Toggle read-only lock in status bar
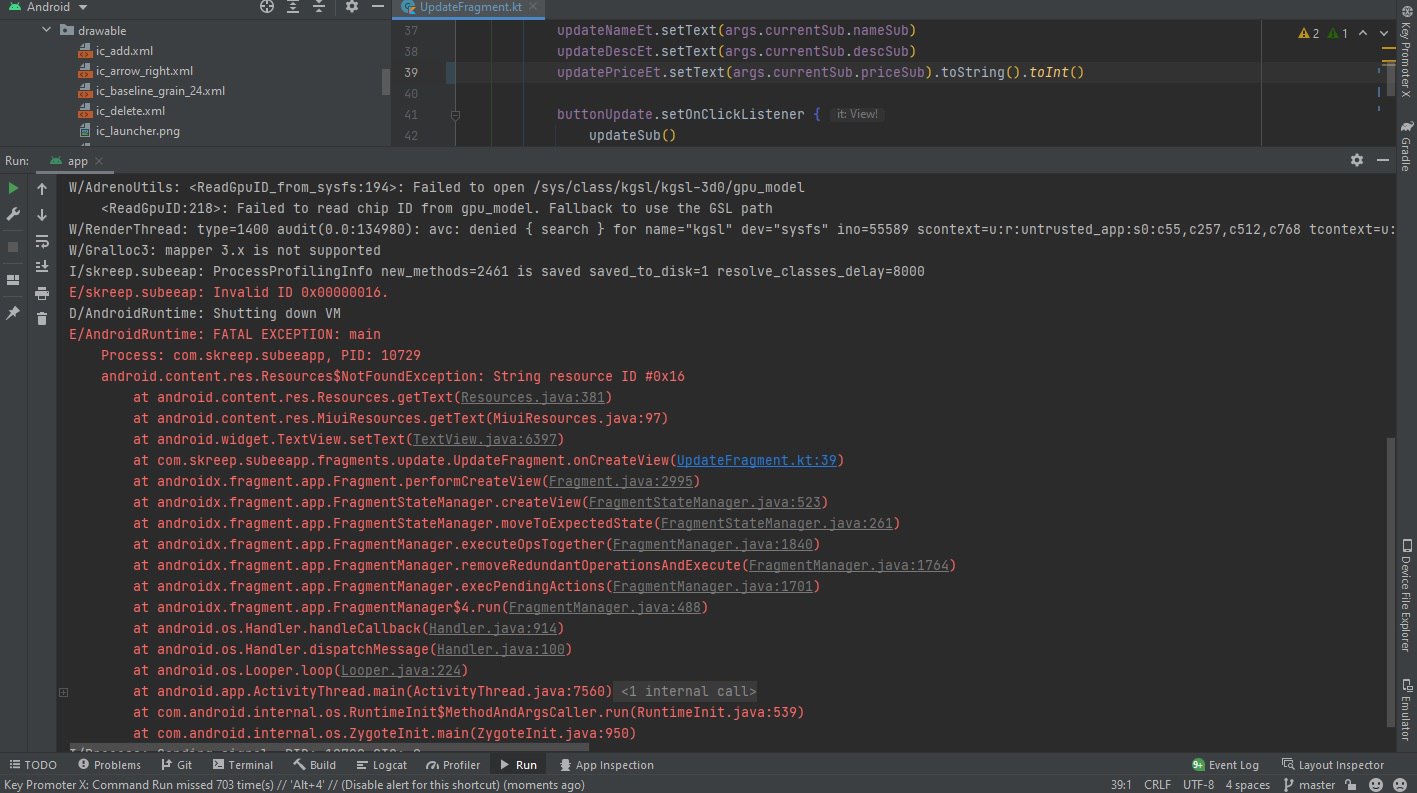Viewport: 1417px width, 793px height. (1350, 786)
